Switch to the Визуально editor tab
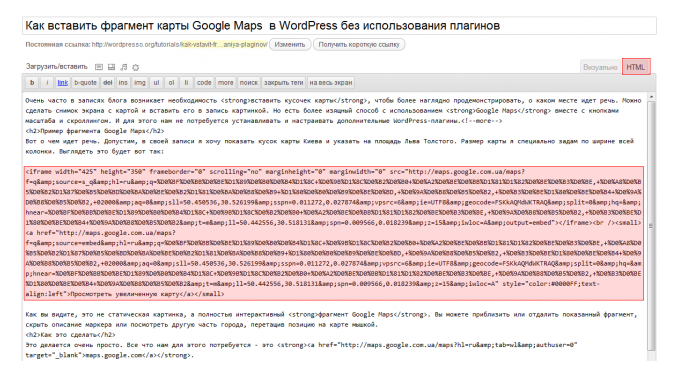Screen dimensions: 674x391 point(600,67)
